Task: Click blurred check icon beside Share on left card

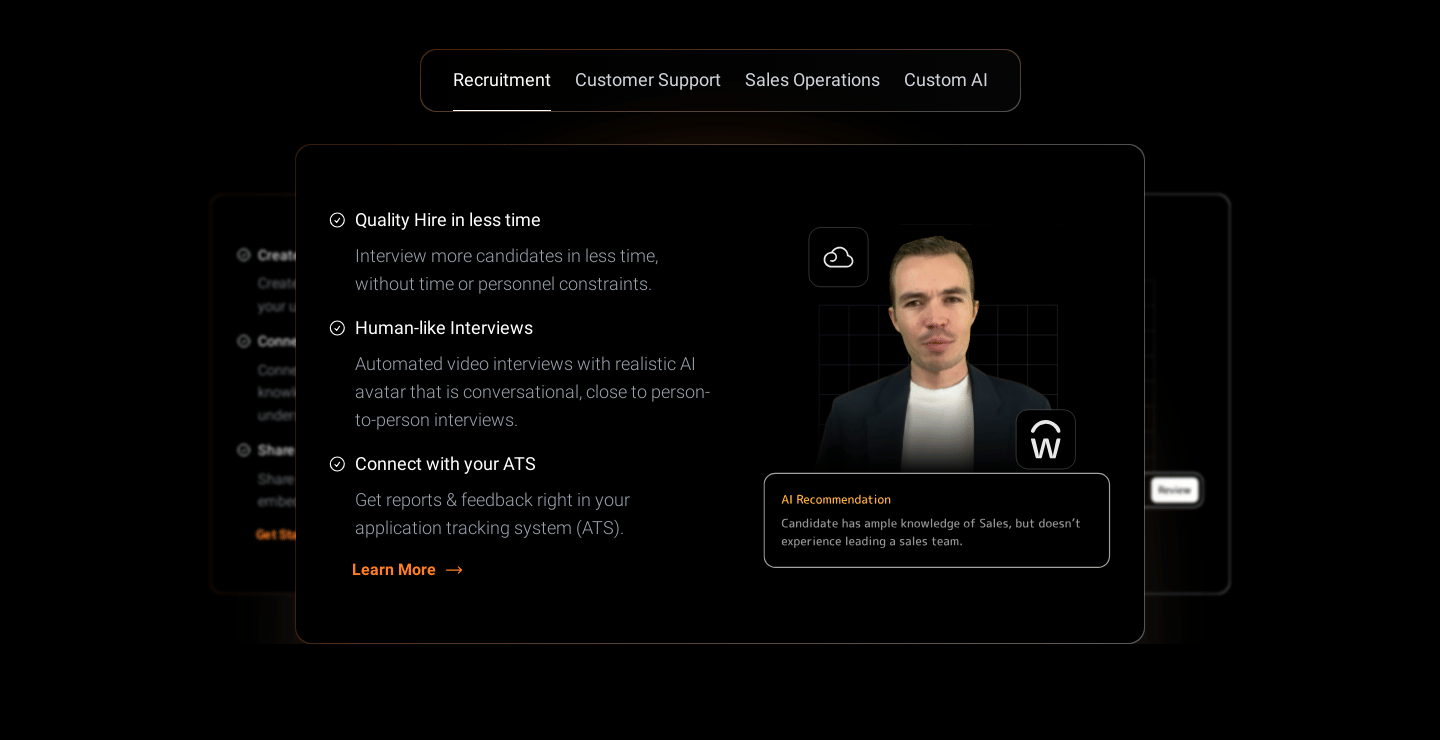Action: [x=243, y=450]
